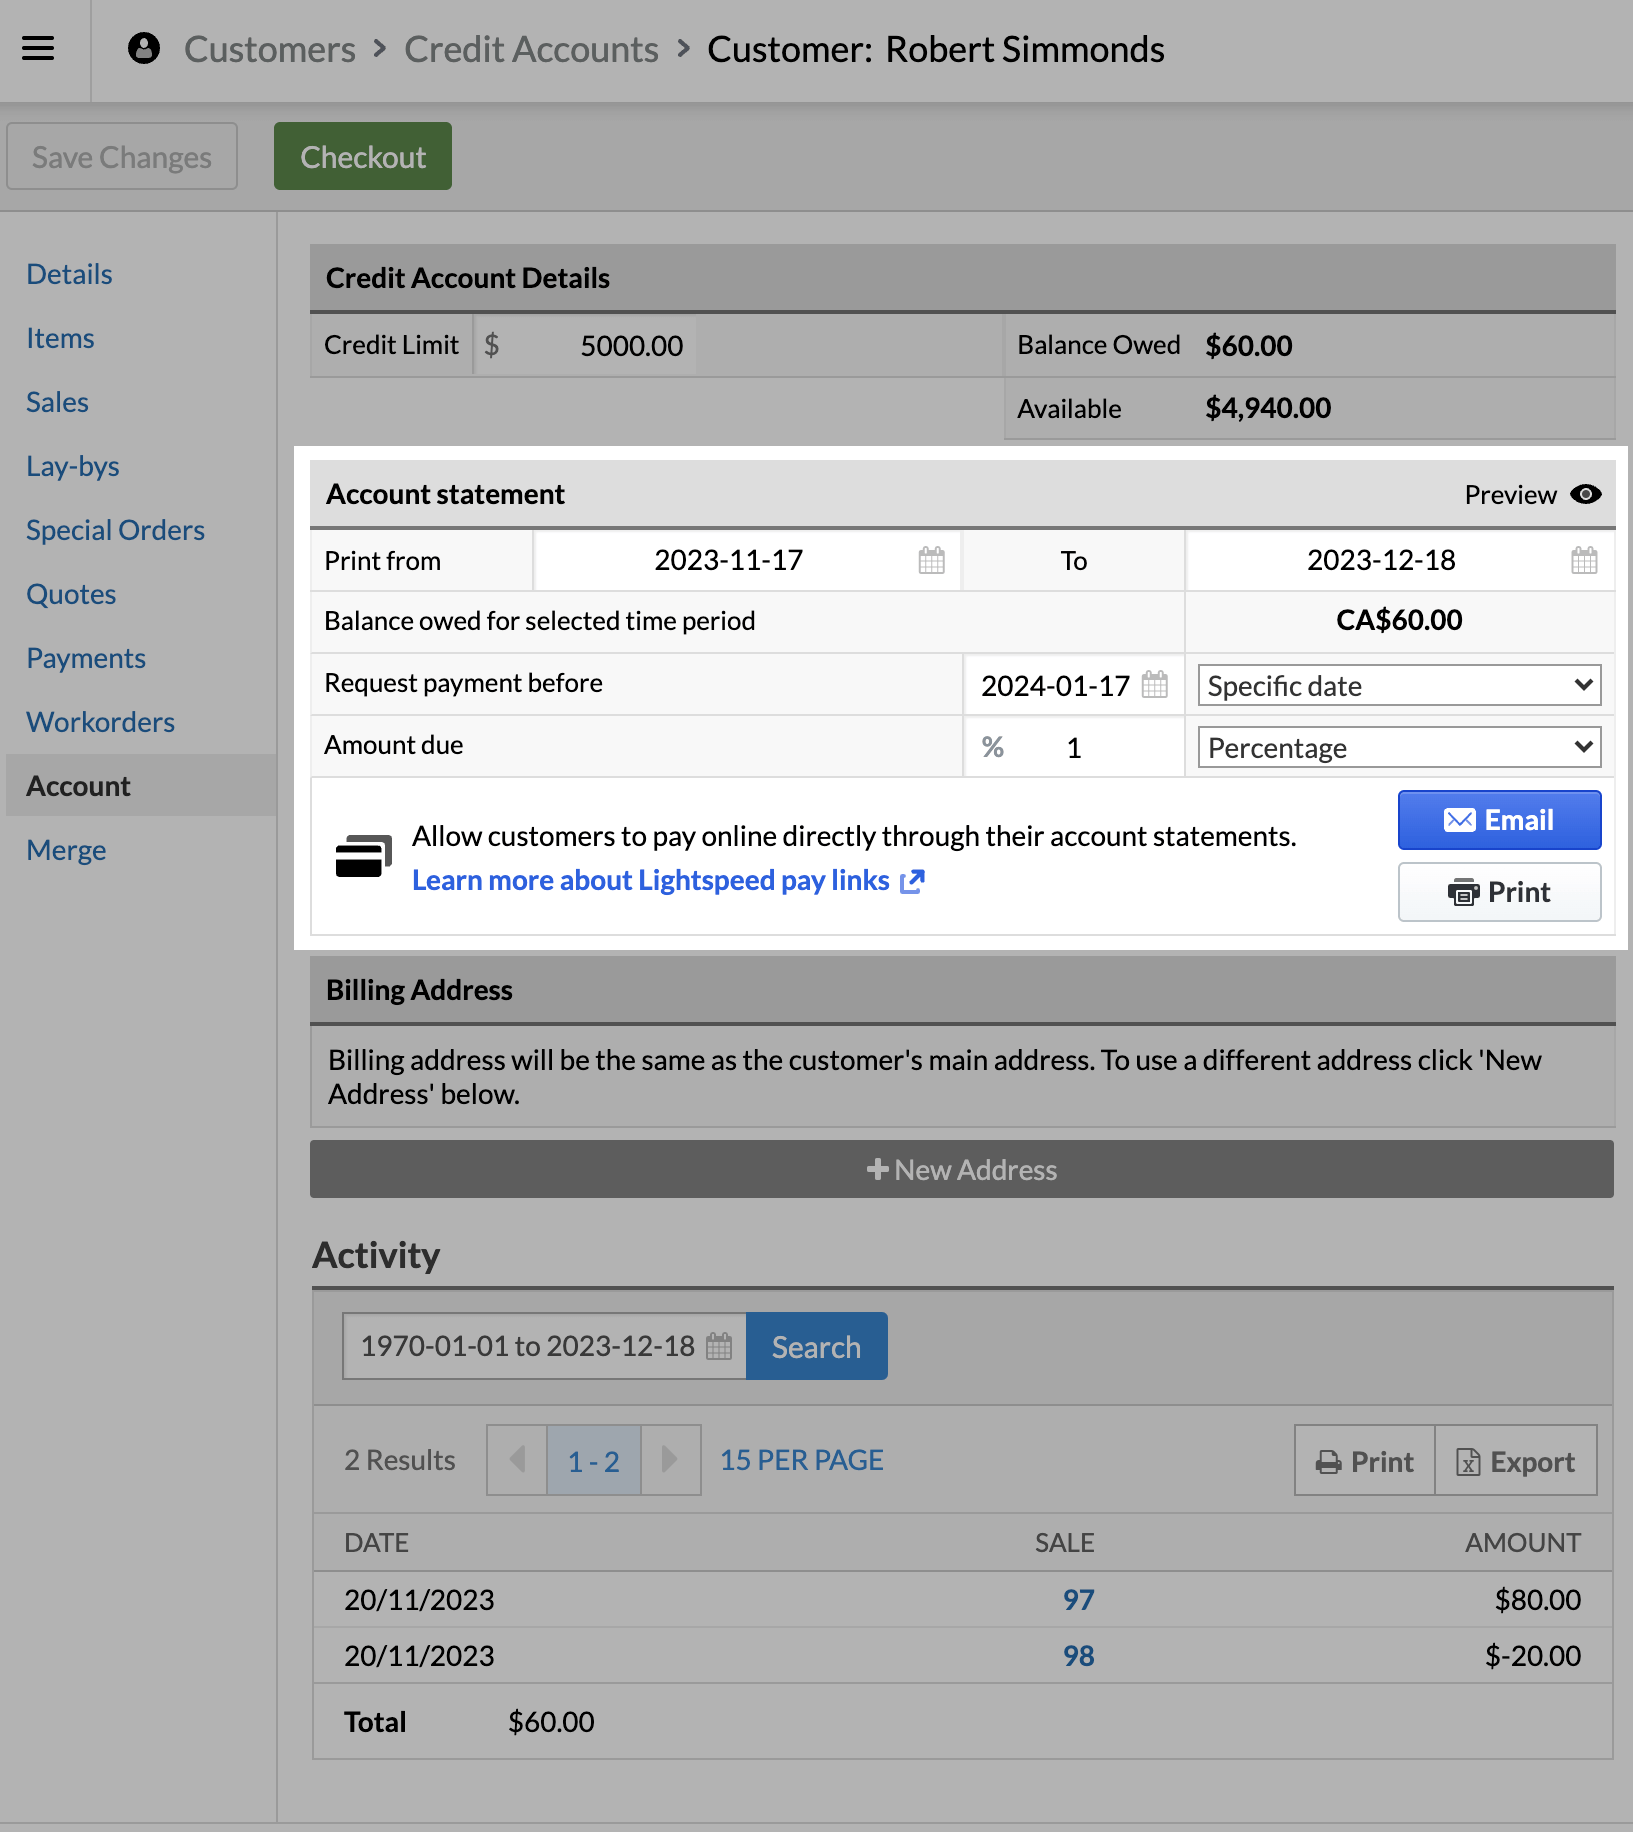The height and width of the screenshot is (1832, 1633).
Task: Go to next page of activity results
Action: [x=670, y=1460]
